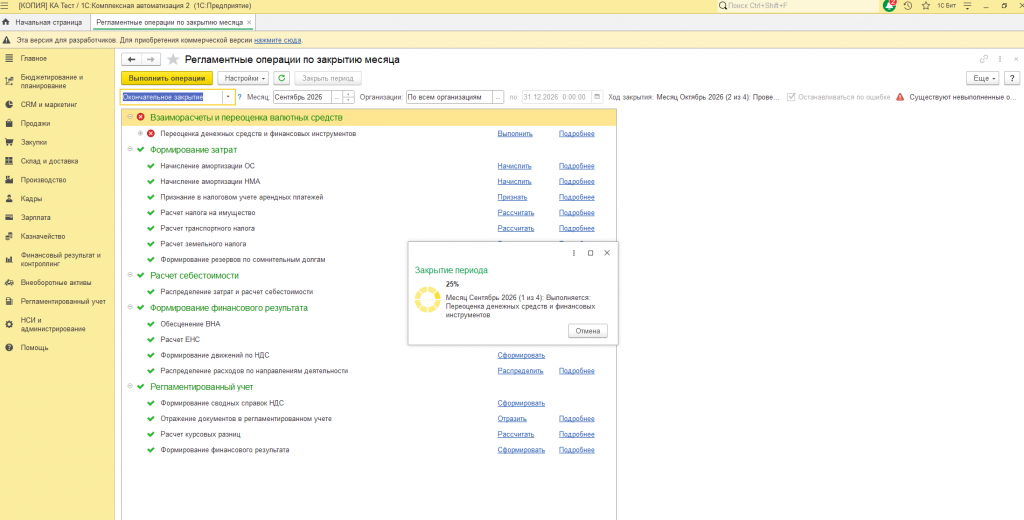Screen dimensions: 1024x520
Task: Click Подробнее for Расчет курсовых разниц
Action: click(577, 434)
